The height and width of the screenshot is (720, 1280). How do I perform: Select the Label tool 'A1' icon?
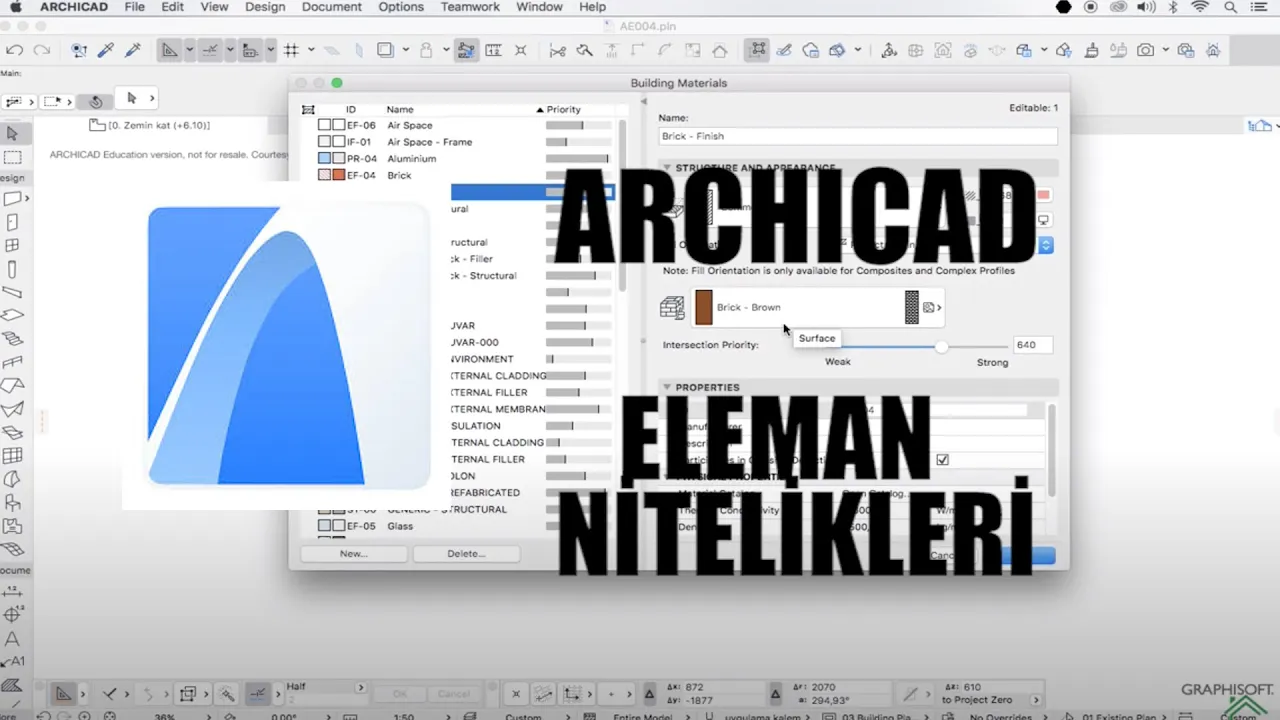pyautogui.click(x=12, y=661)
